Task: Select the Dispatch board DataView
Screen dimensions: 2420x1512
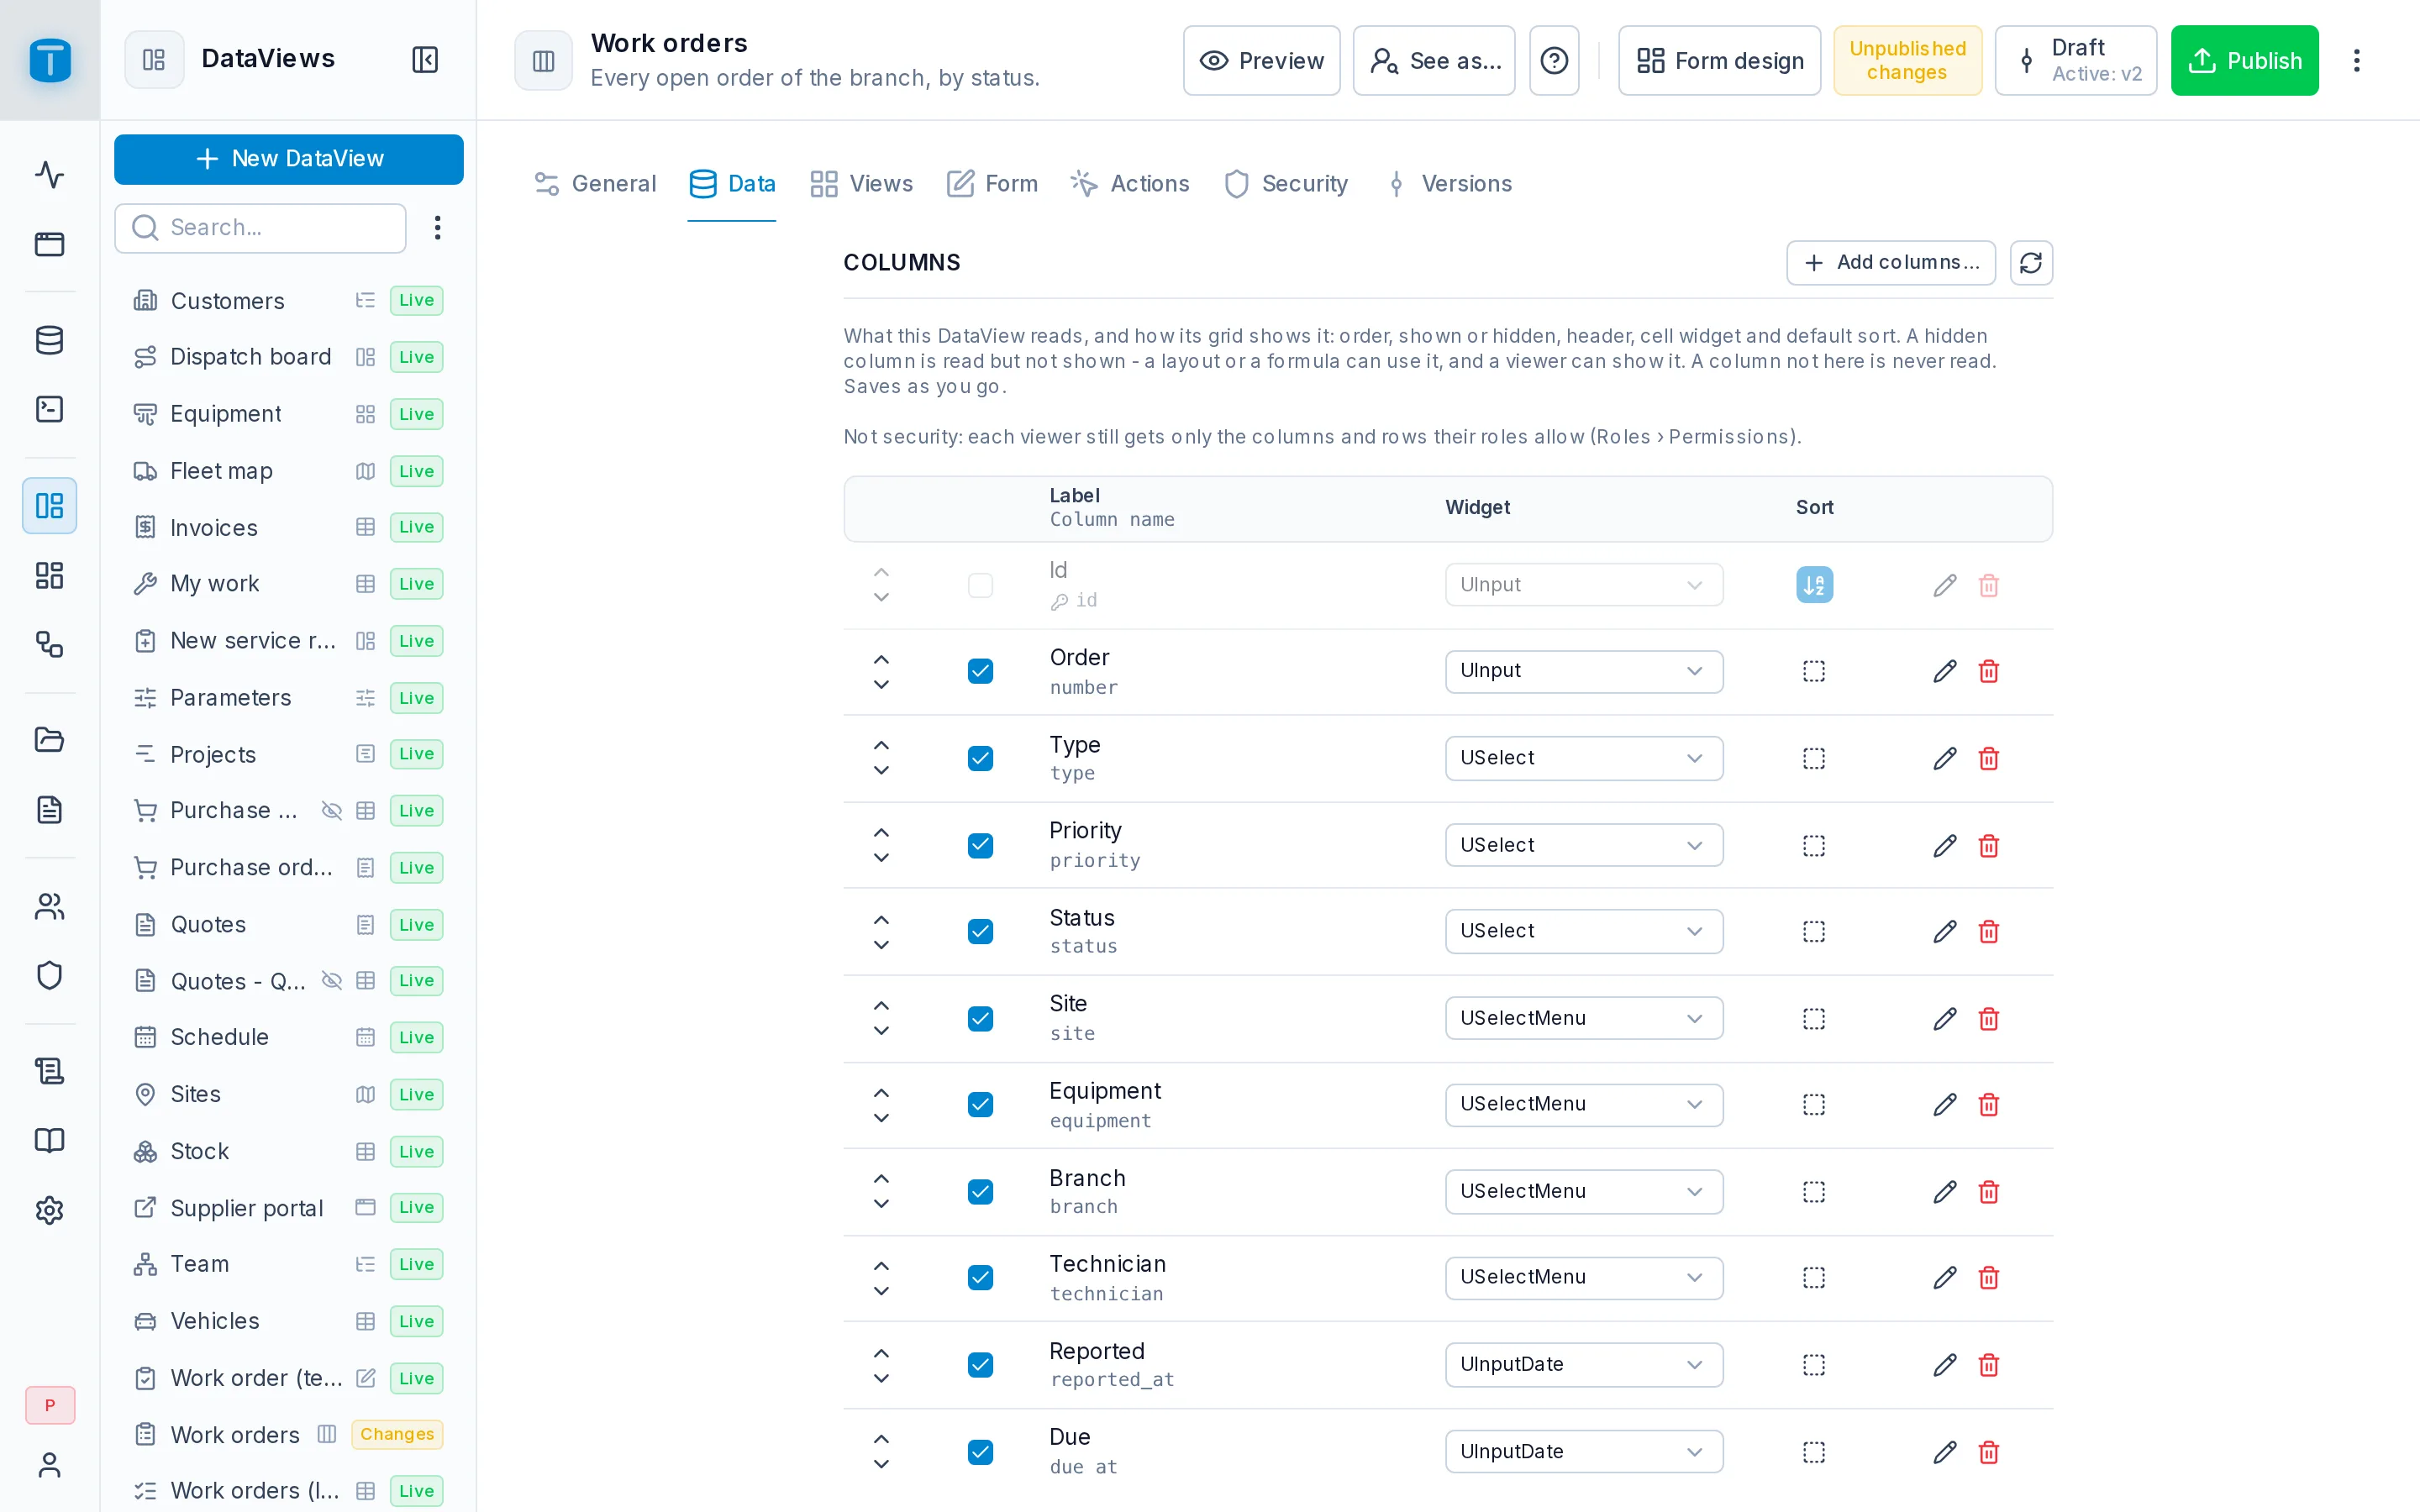Action: [288, 357]
